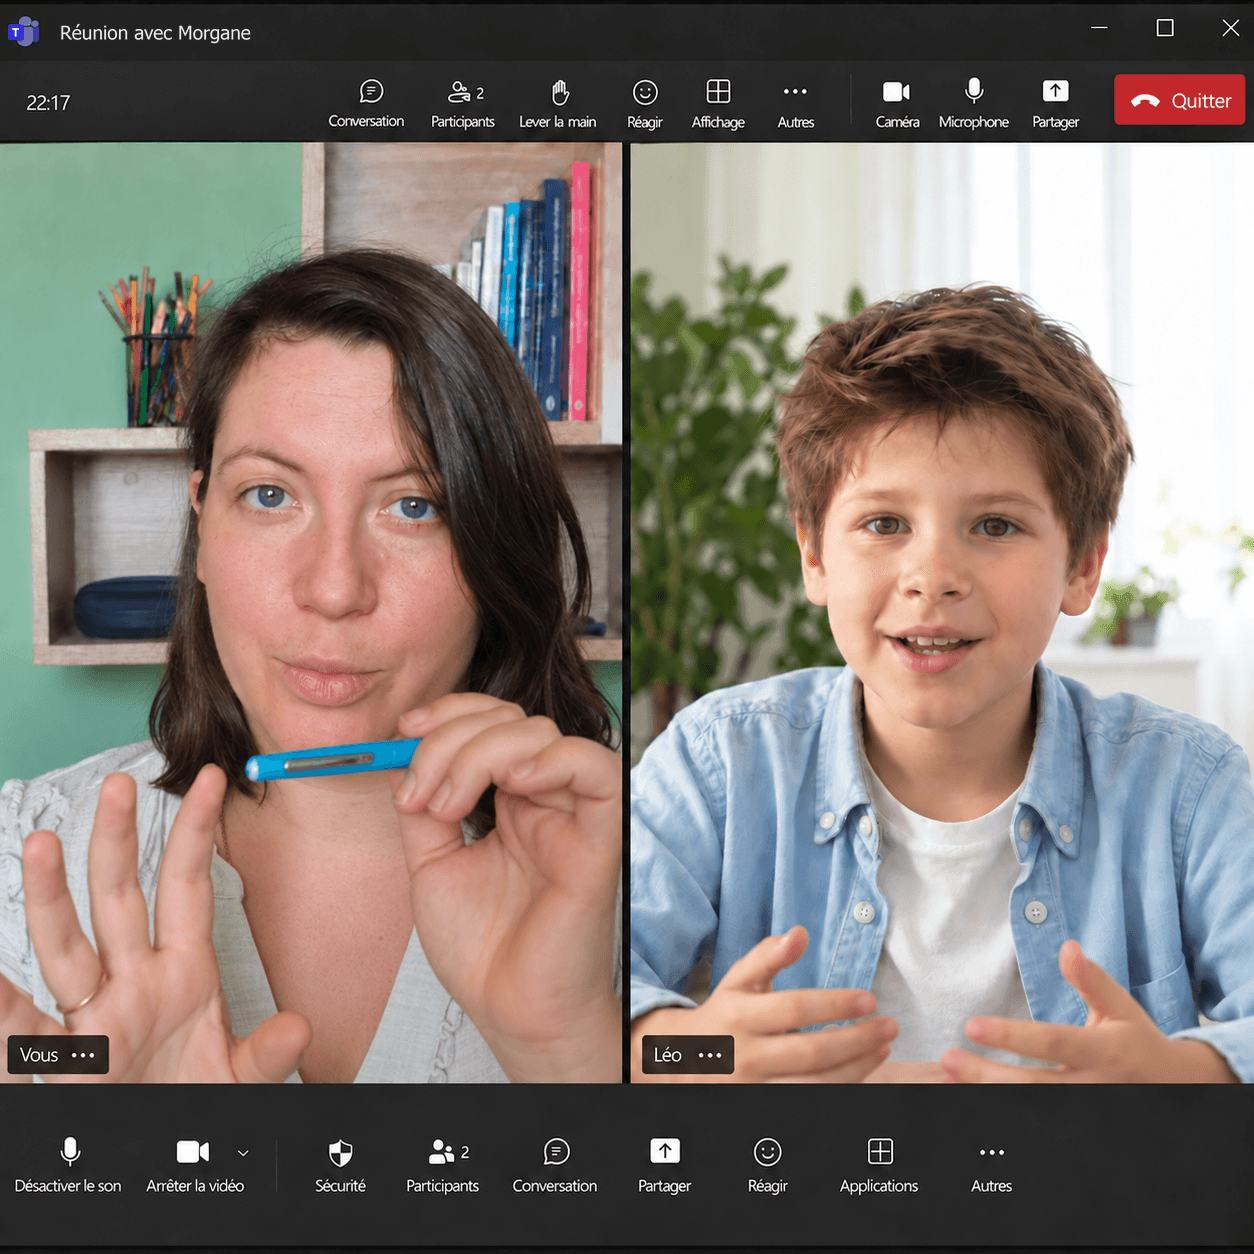The width and height of the screenshot is (1254, 1254).
Task: Toggle Microphone in the top toolbar
Action: 974,104
